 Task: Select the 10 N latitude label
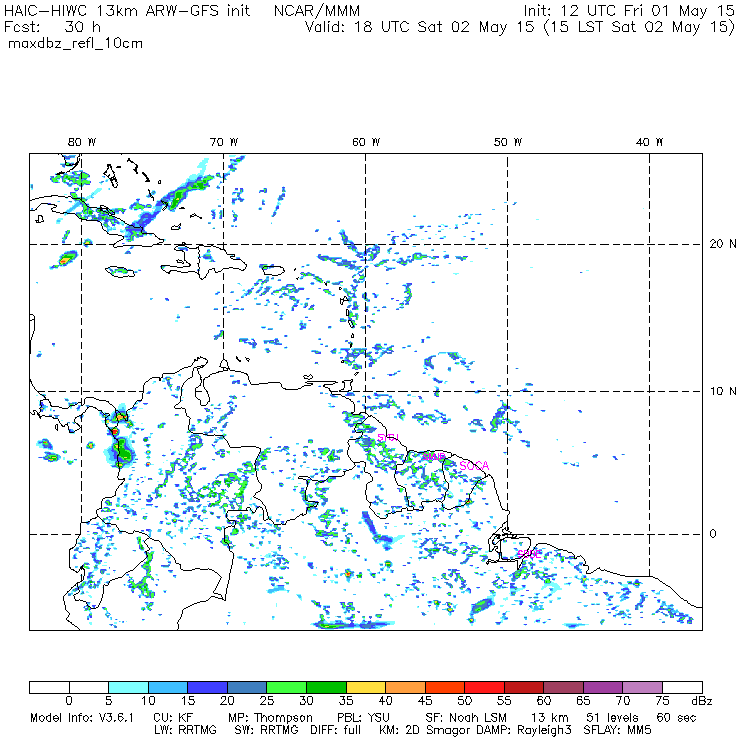point(723,391)
